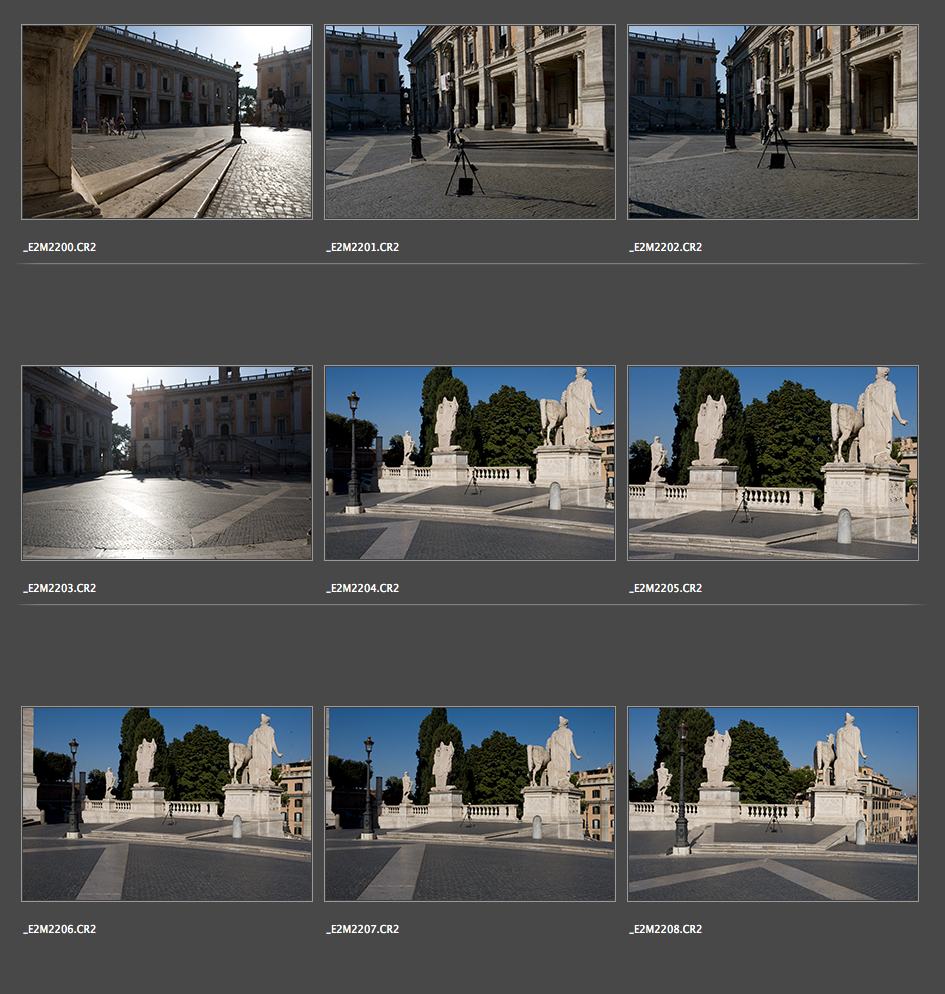Viewport: 945px width, 994px height.
Task: Select thumbnail image of _E2M2201.CR2
Action: (x=469, y=122)
